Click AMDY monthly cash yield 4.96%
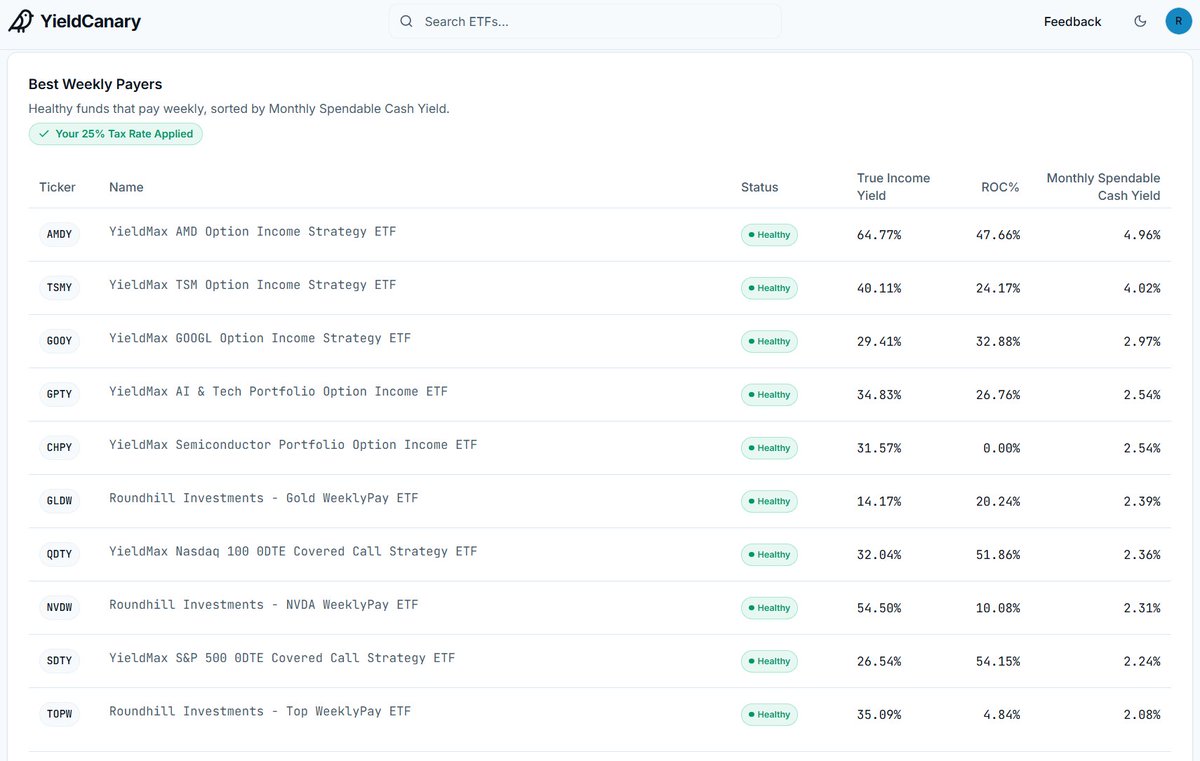Viewport: 1200px width, 761px height. pyautogui.click(x=1142, y=235)
